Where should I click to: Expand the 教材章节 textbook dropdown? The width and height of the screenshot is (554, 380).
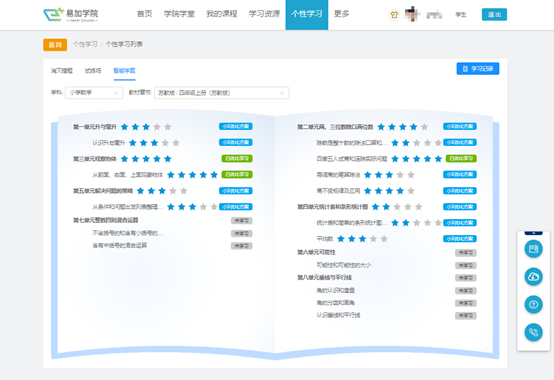pyautogui.click(x=222, y=93)
